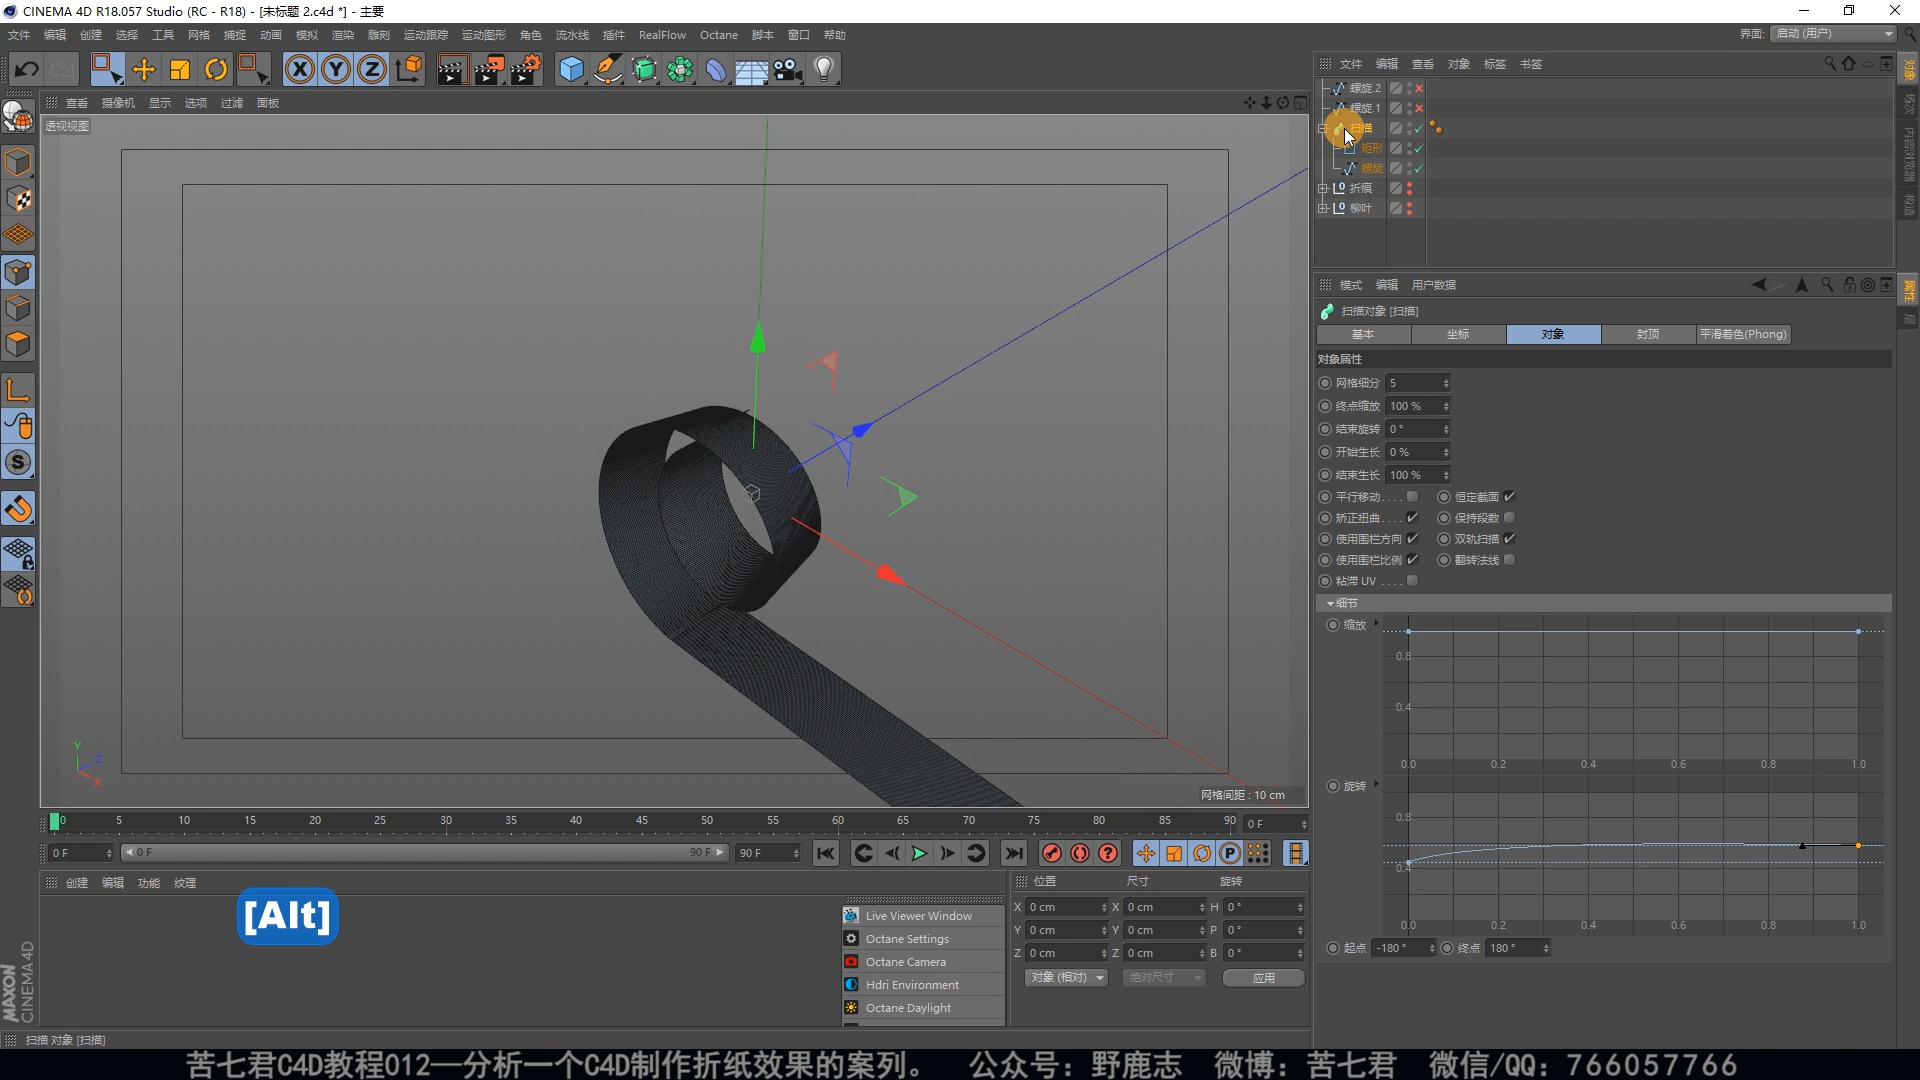Viewport: 1920px width, 1080px height.
Task: Open the 界面 layout dropdown
Action: [1833, 33]
